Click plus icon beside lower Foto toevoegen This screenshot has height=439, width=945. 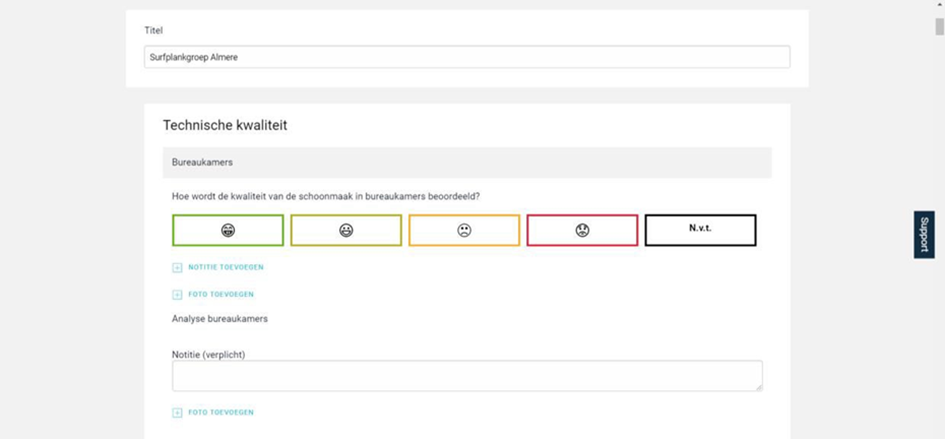(x=177, y=413)
